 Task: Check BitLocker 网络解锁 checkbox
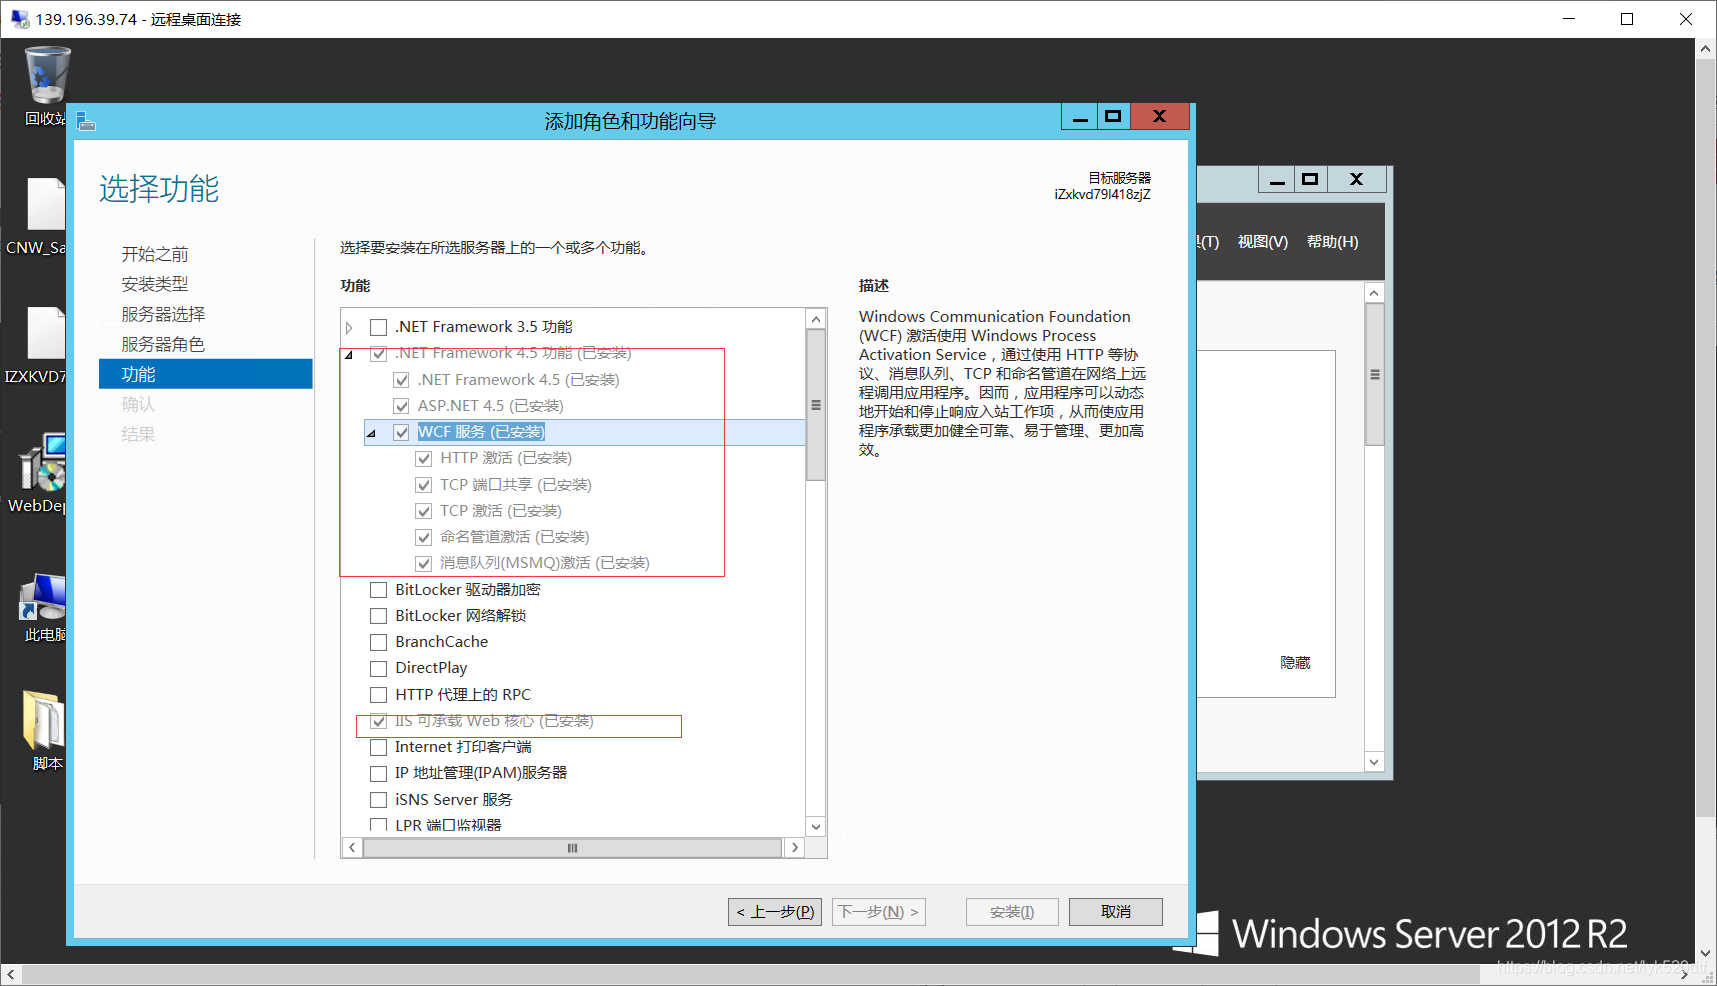click(378, 616)
